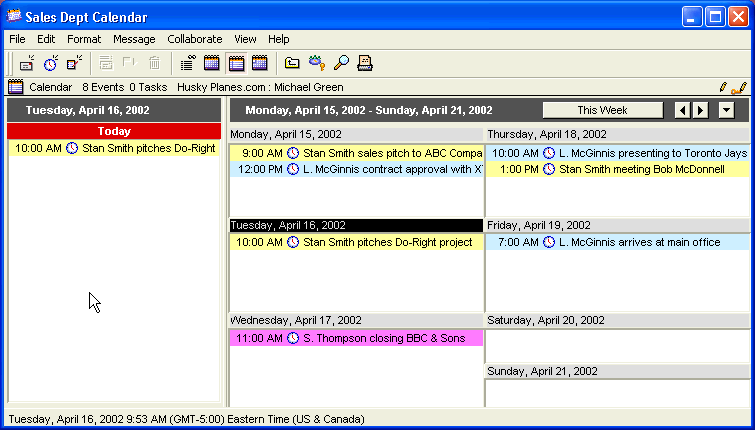Viewport: 755px width, 430px height.
Task: Click the New Event clock toolbar icon
Action: [x=51, y=63]
